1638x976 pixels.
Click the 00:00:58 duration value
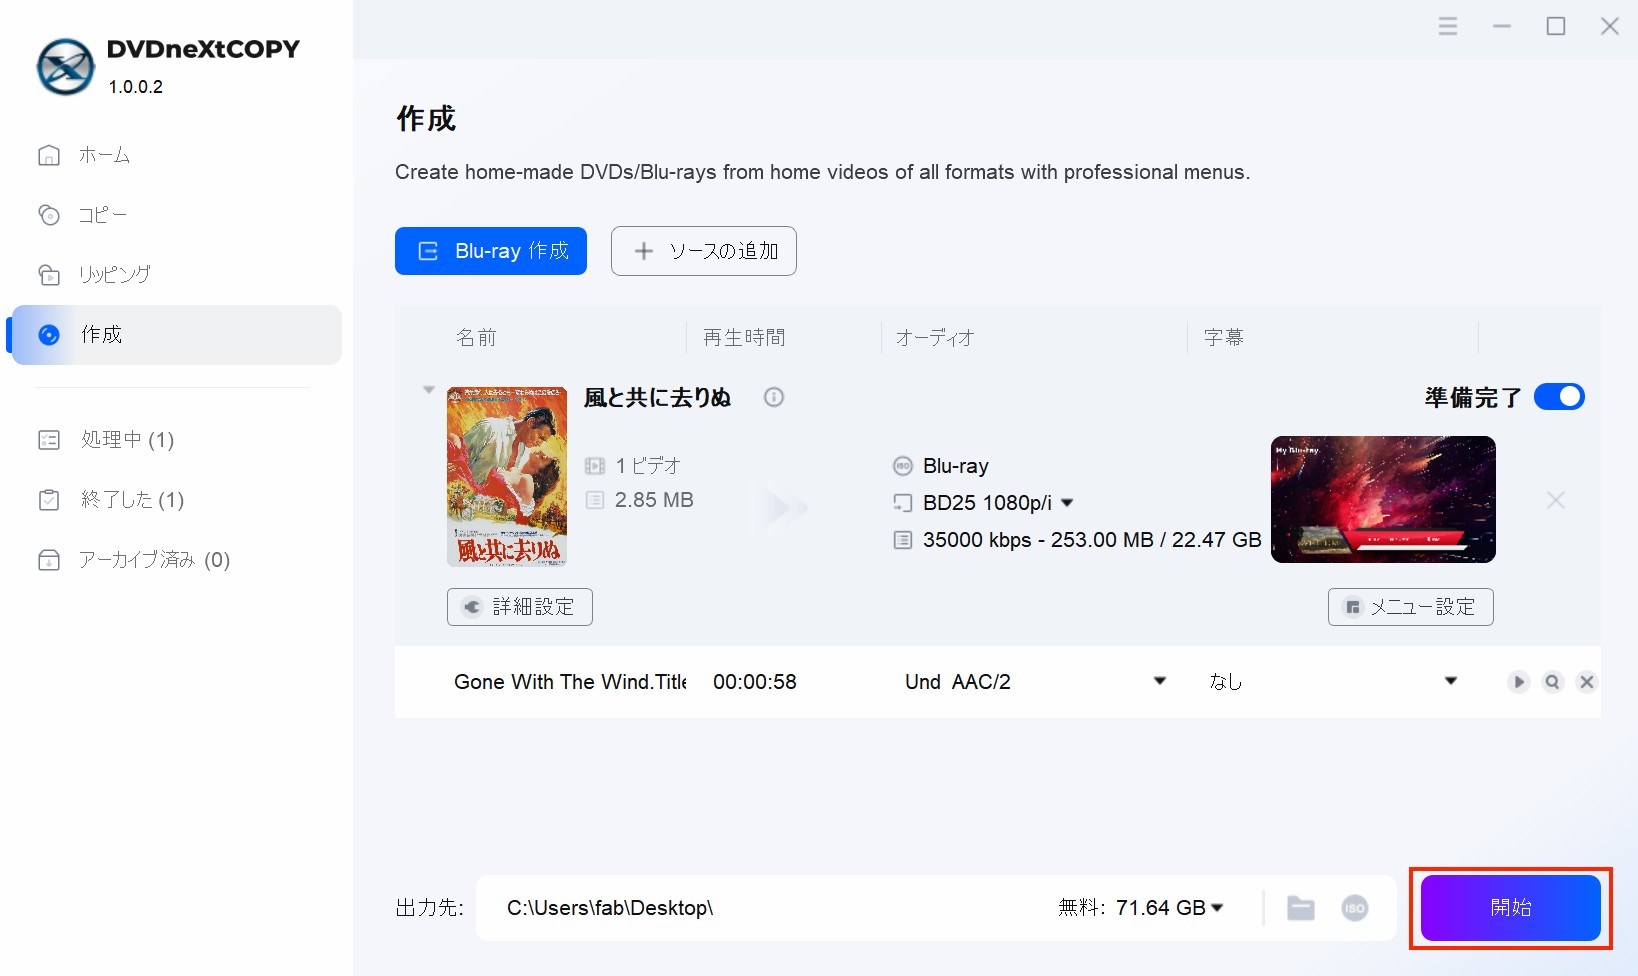tap(755, 682)
